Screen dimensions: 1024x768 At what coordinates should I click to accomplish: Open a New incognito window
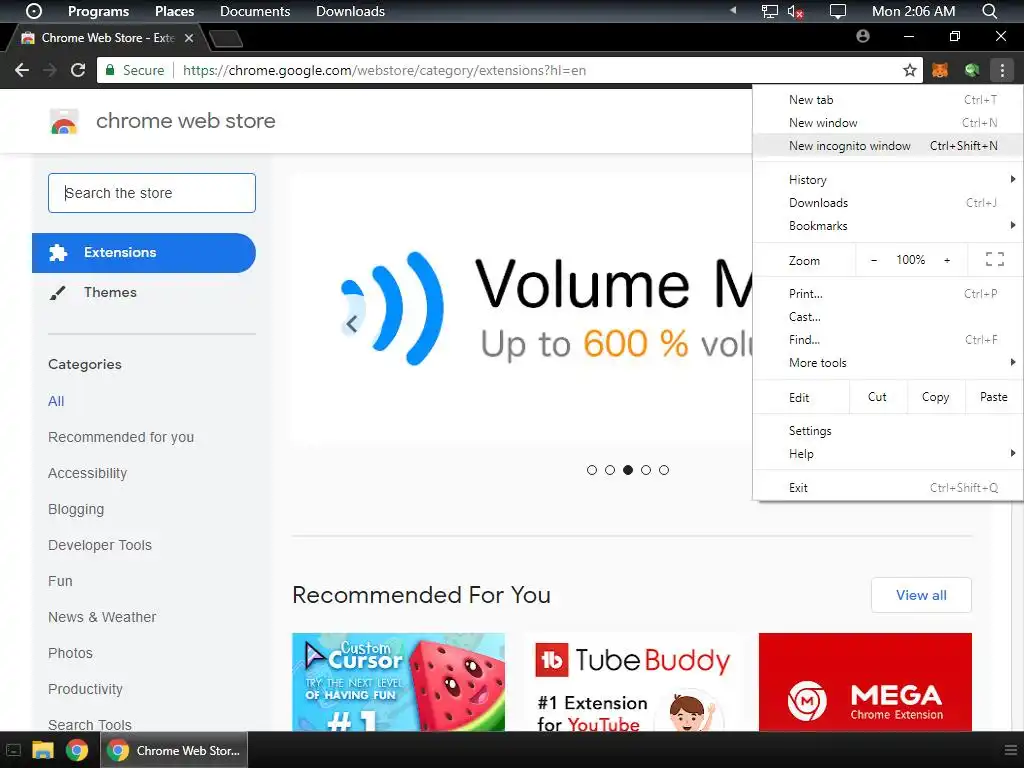coord(888,146)
